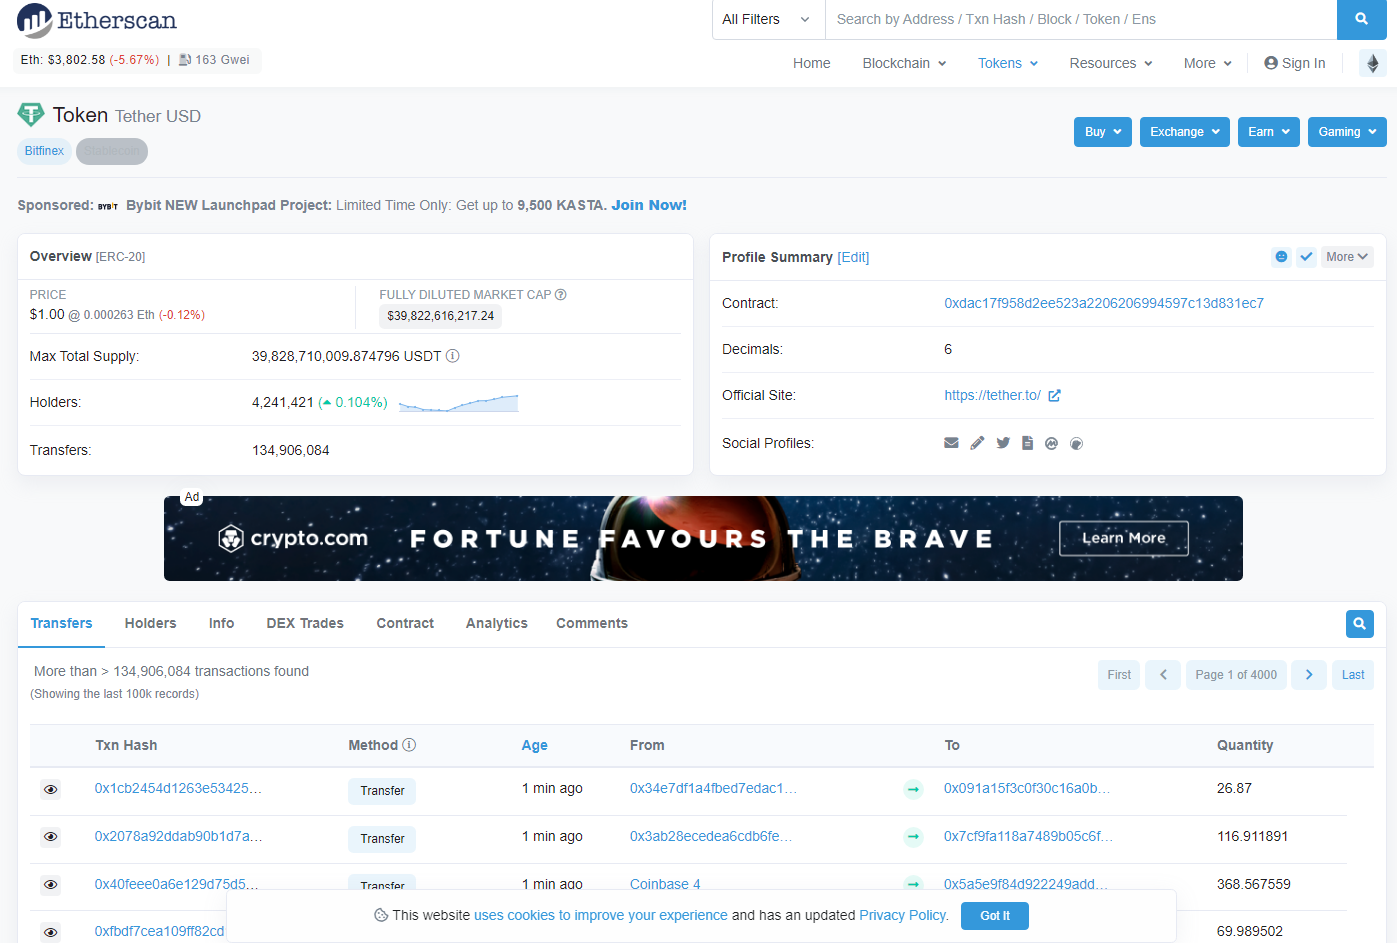The width and height of the screenshot is (1397, 943).
Task: Click the Ethereum network logo icon
Action: 1372,63
